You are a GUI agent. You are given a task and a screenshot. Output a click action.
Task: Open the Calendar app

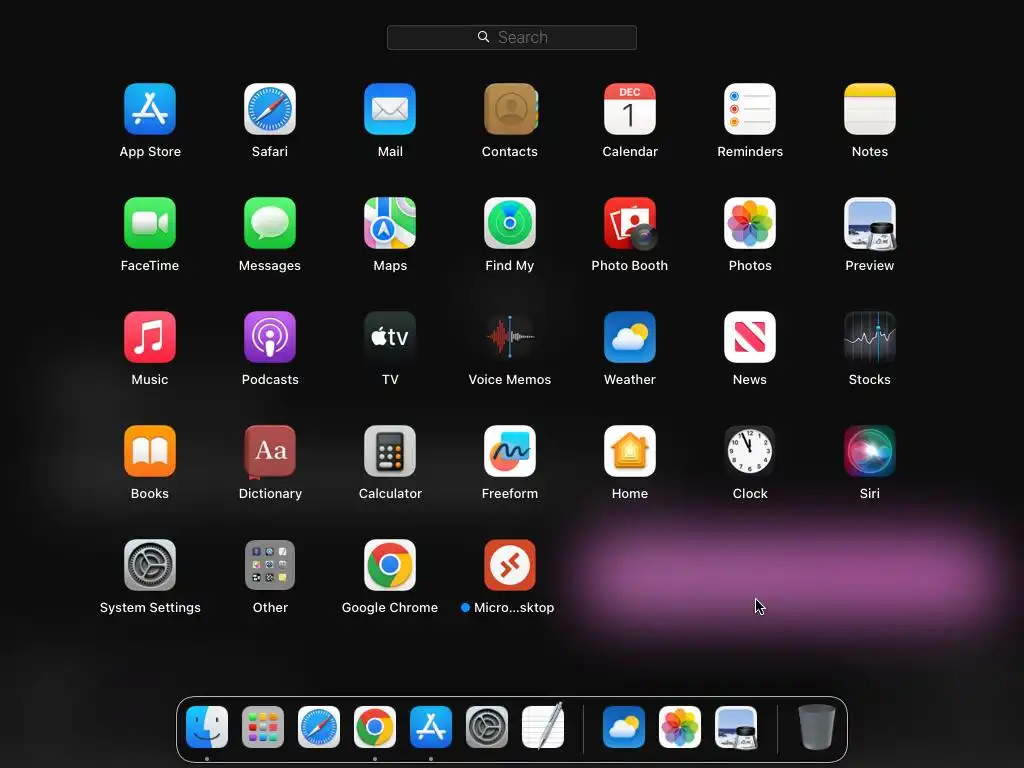pos(630,109)
